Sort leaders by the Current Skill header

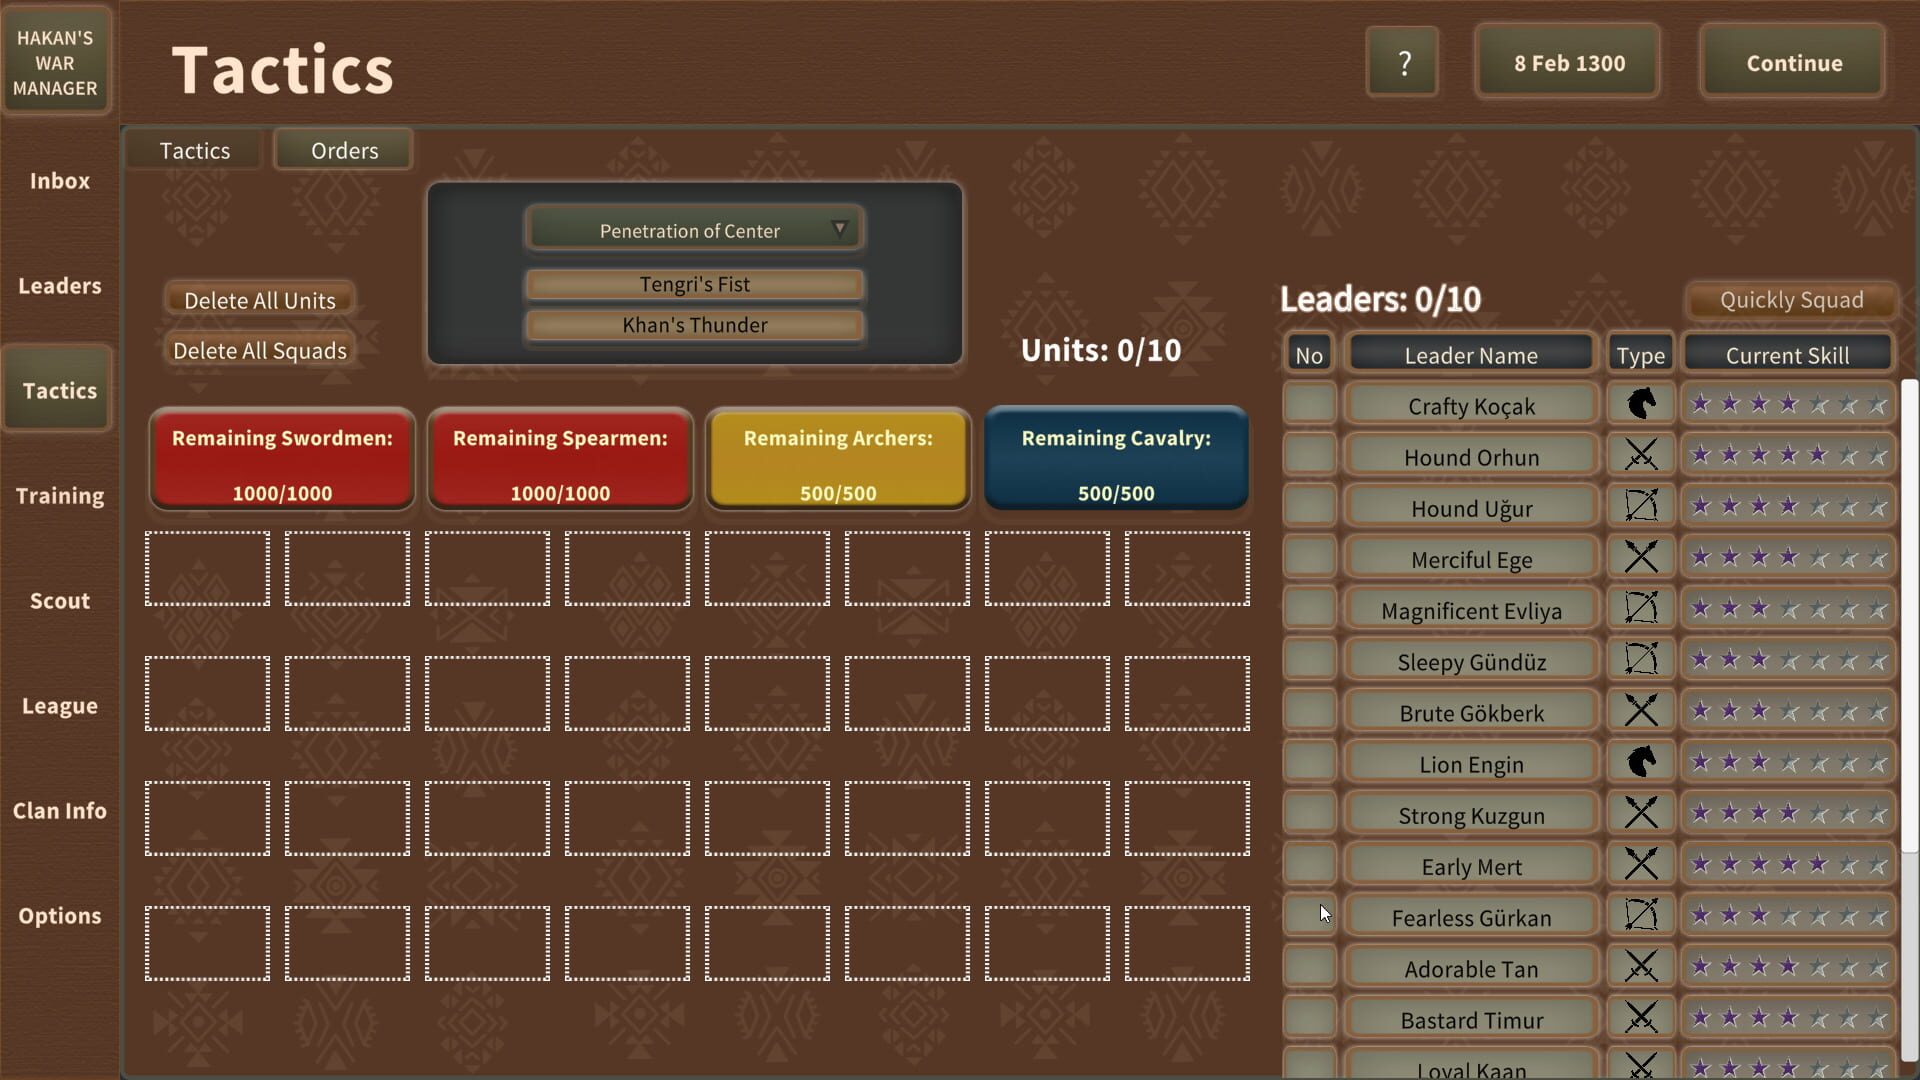1787,355
